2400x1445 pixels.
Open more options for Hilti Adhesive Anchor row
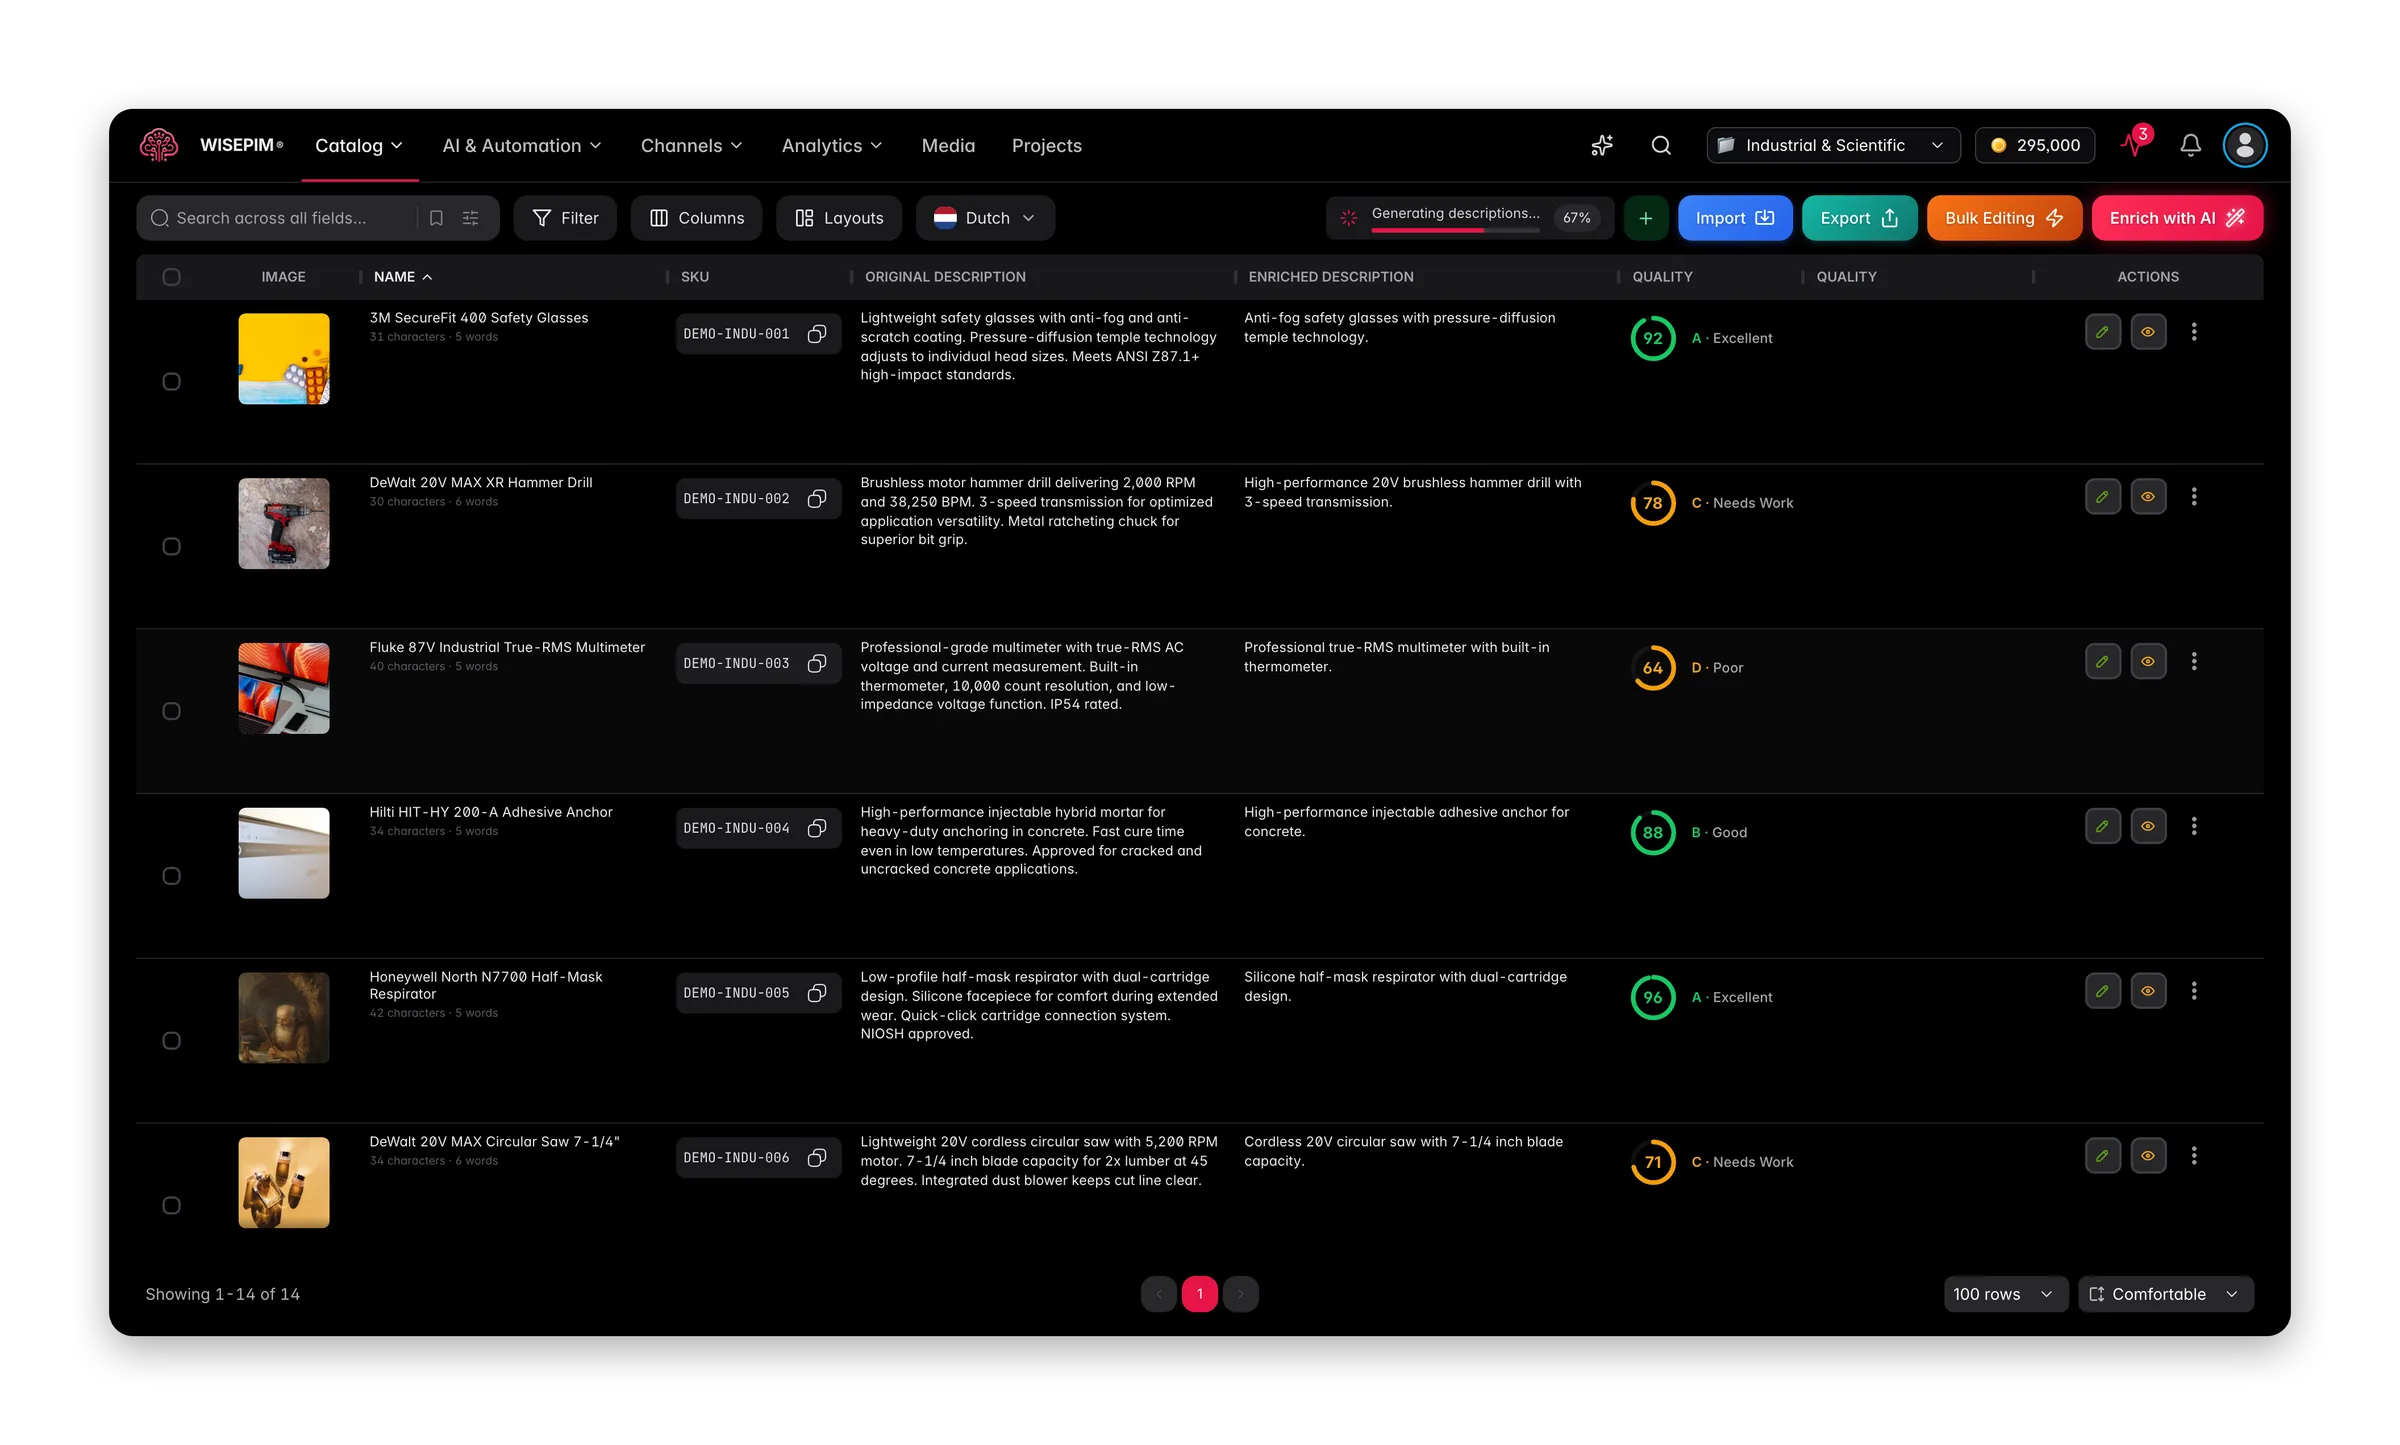pyautogui.click(x=2194, y=827)
